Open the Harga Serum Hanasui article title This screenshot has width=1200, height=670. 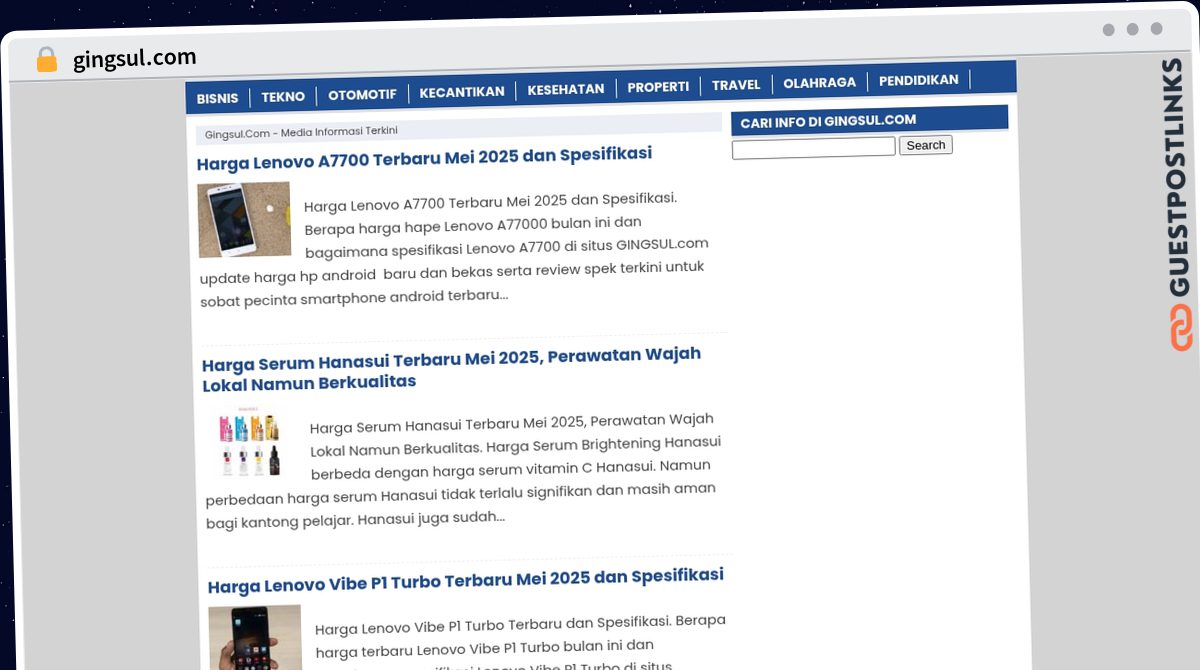[452, 369]
